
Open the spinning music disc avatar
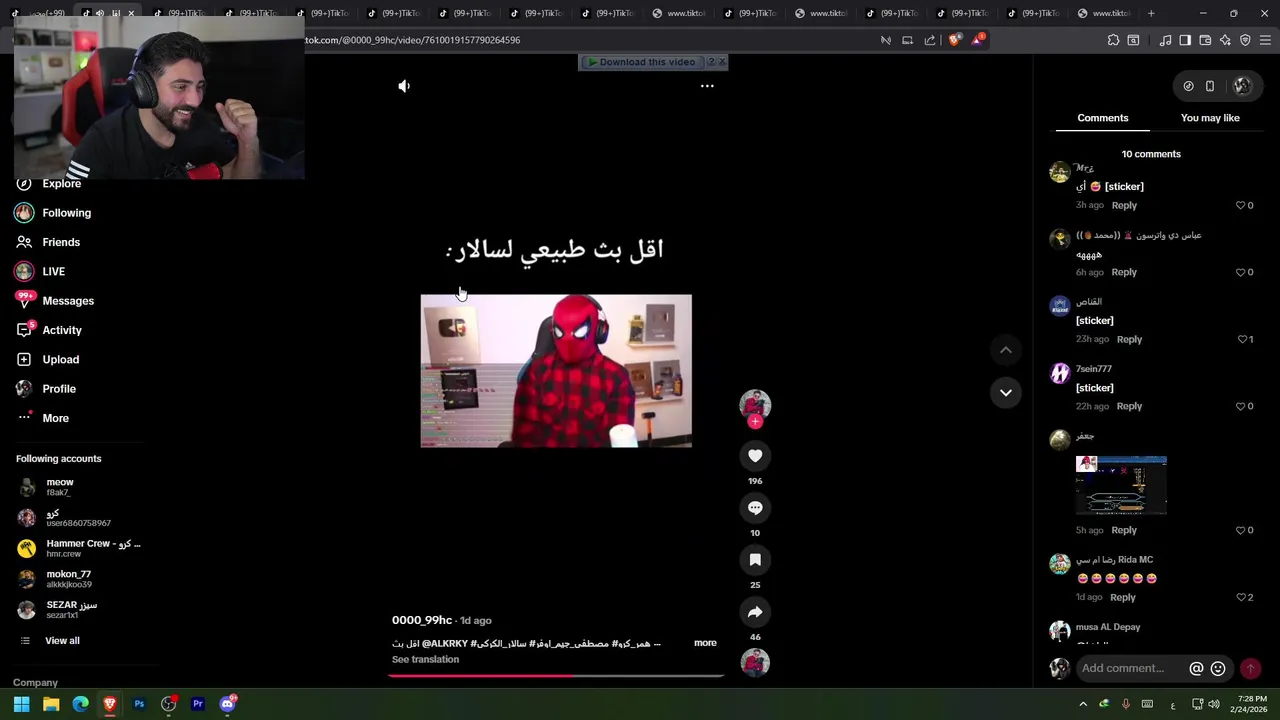pyautogui.click(x=755, y=663)
